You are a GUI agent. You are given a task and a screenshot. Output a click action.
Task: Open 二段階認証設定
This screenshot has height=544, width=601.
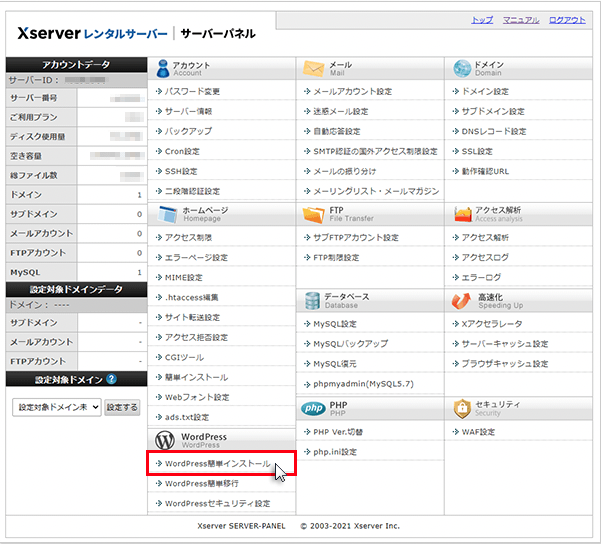pyautogui.click(x=192, y=191)
